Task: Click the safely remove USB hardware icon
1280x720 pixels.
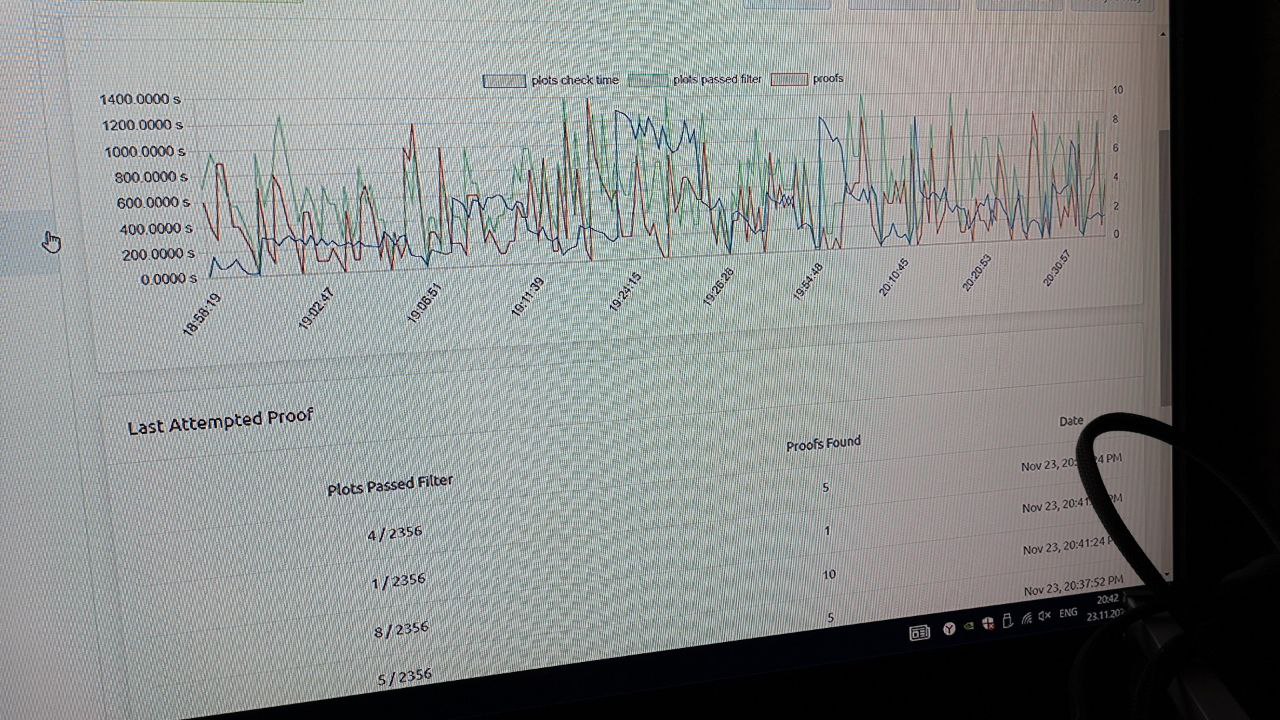Action: [1008, 620]
